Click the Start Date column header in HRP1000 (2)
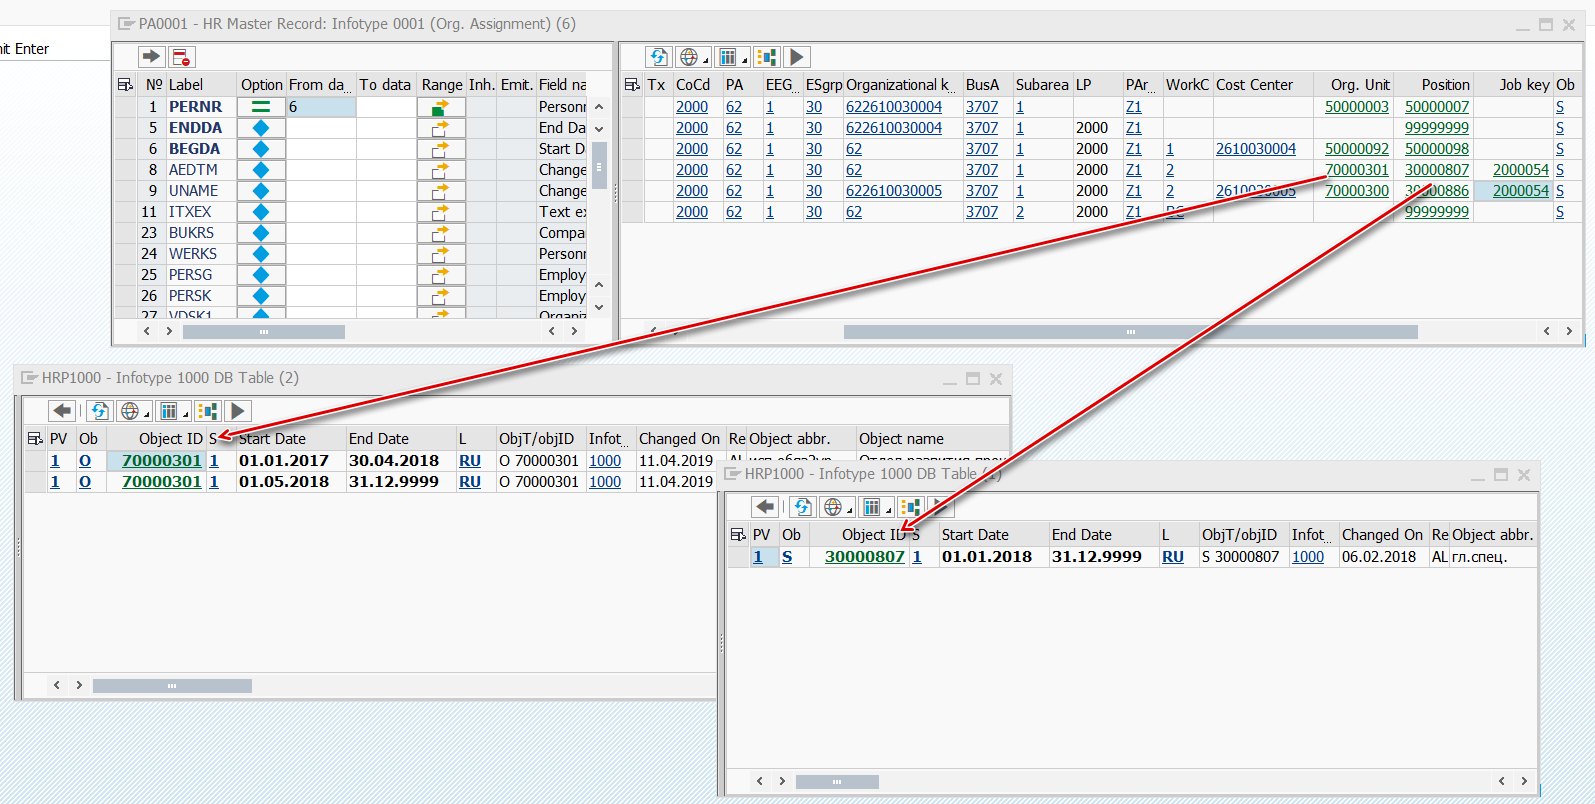This screenshot has width=1595, height=804. [290, 439]
